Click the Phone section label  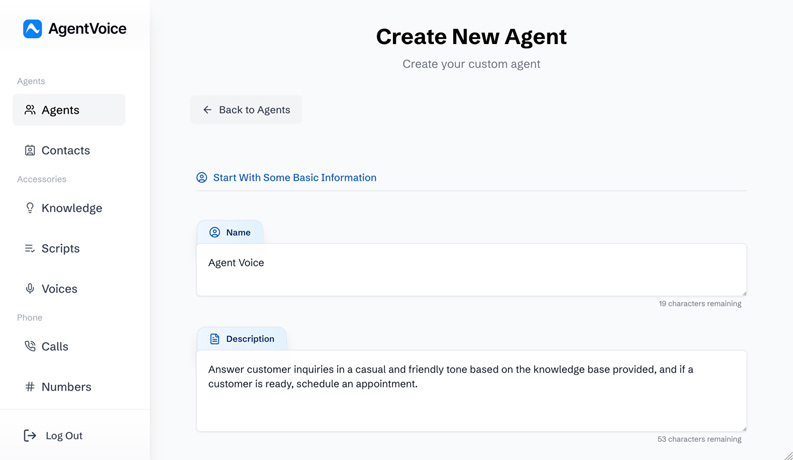click(29, 317)
